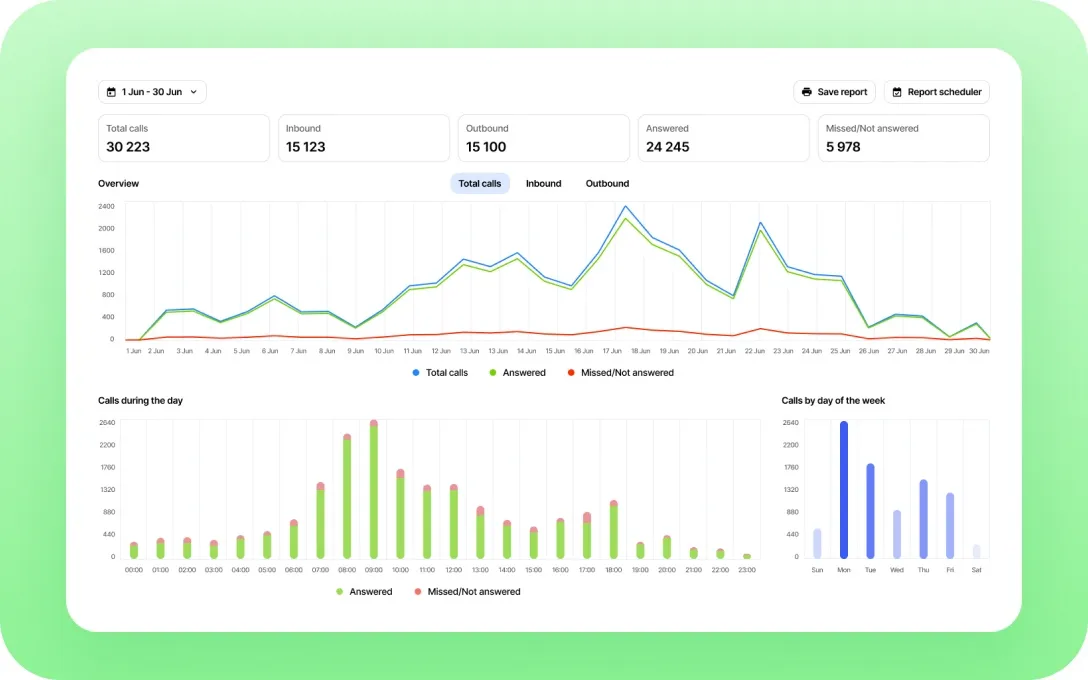
Task: Select the Total calls summary card
Action: tap(184, 138)
